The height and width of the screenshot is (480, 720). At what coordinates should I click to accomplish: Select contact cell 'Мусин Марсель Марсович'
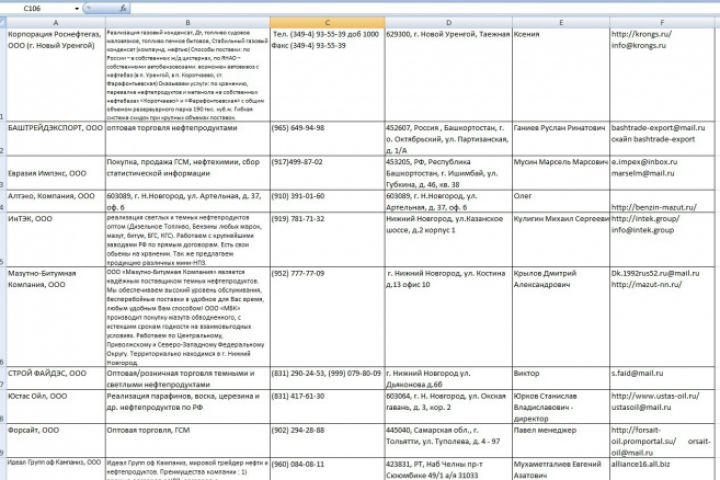click(x=561, y=173)
